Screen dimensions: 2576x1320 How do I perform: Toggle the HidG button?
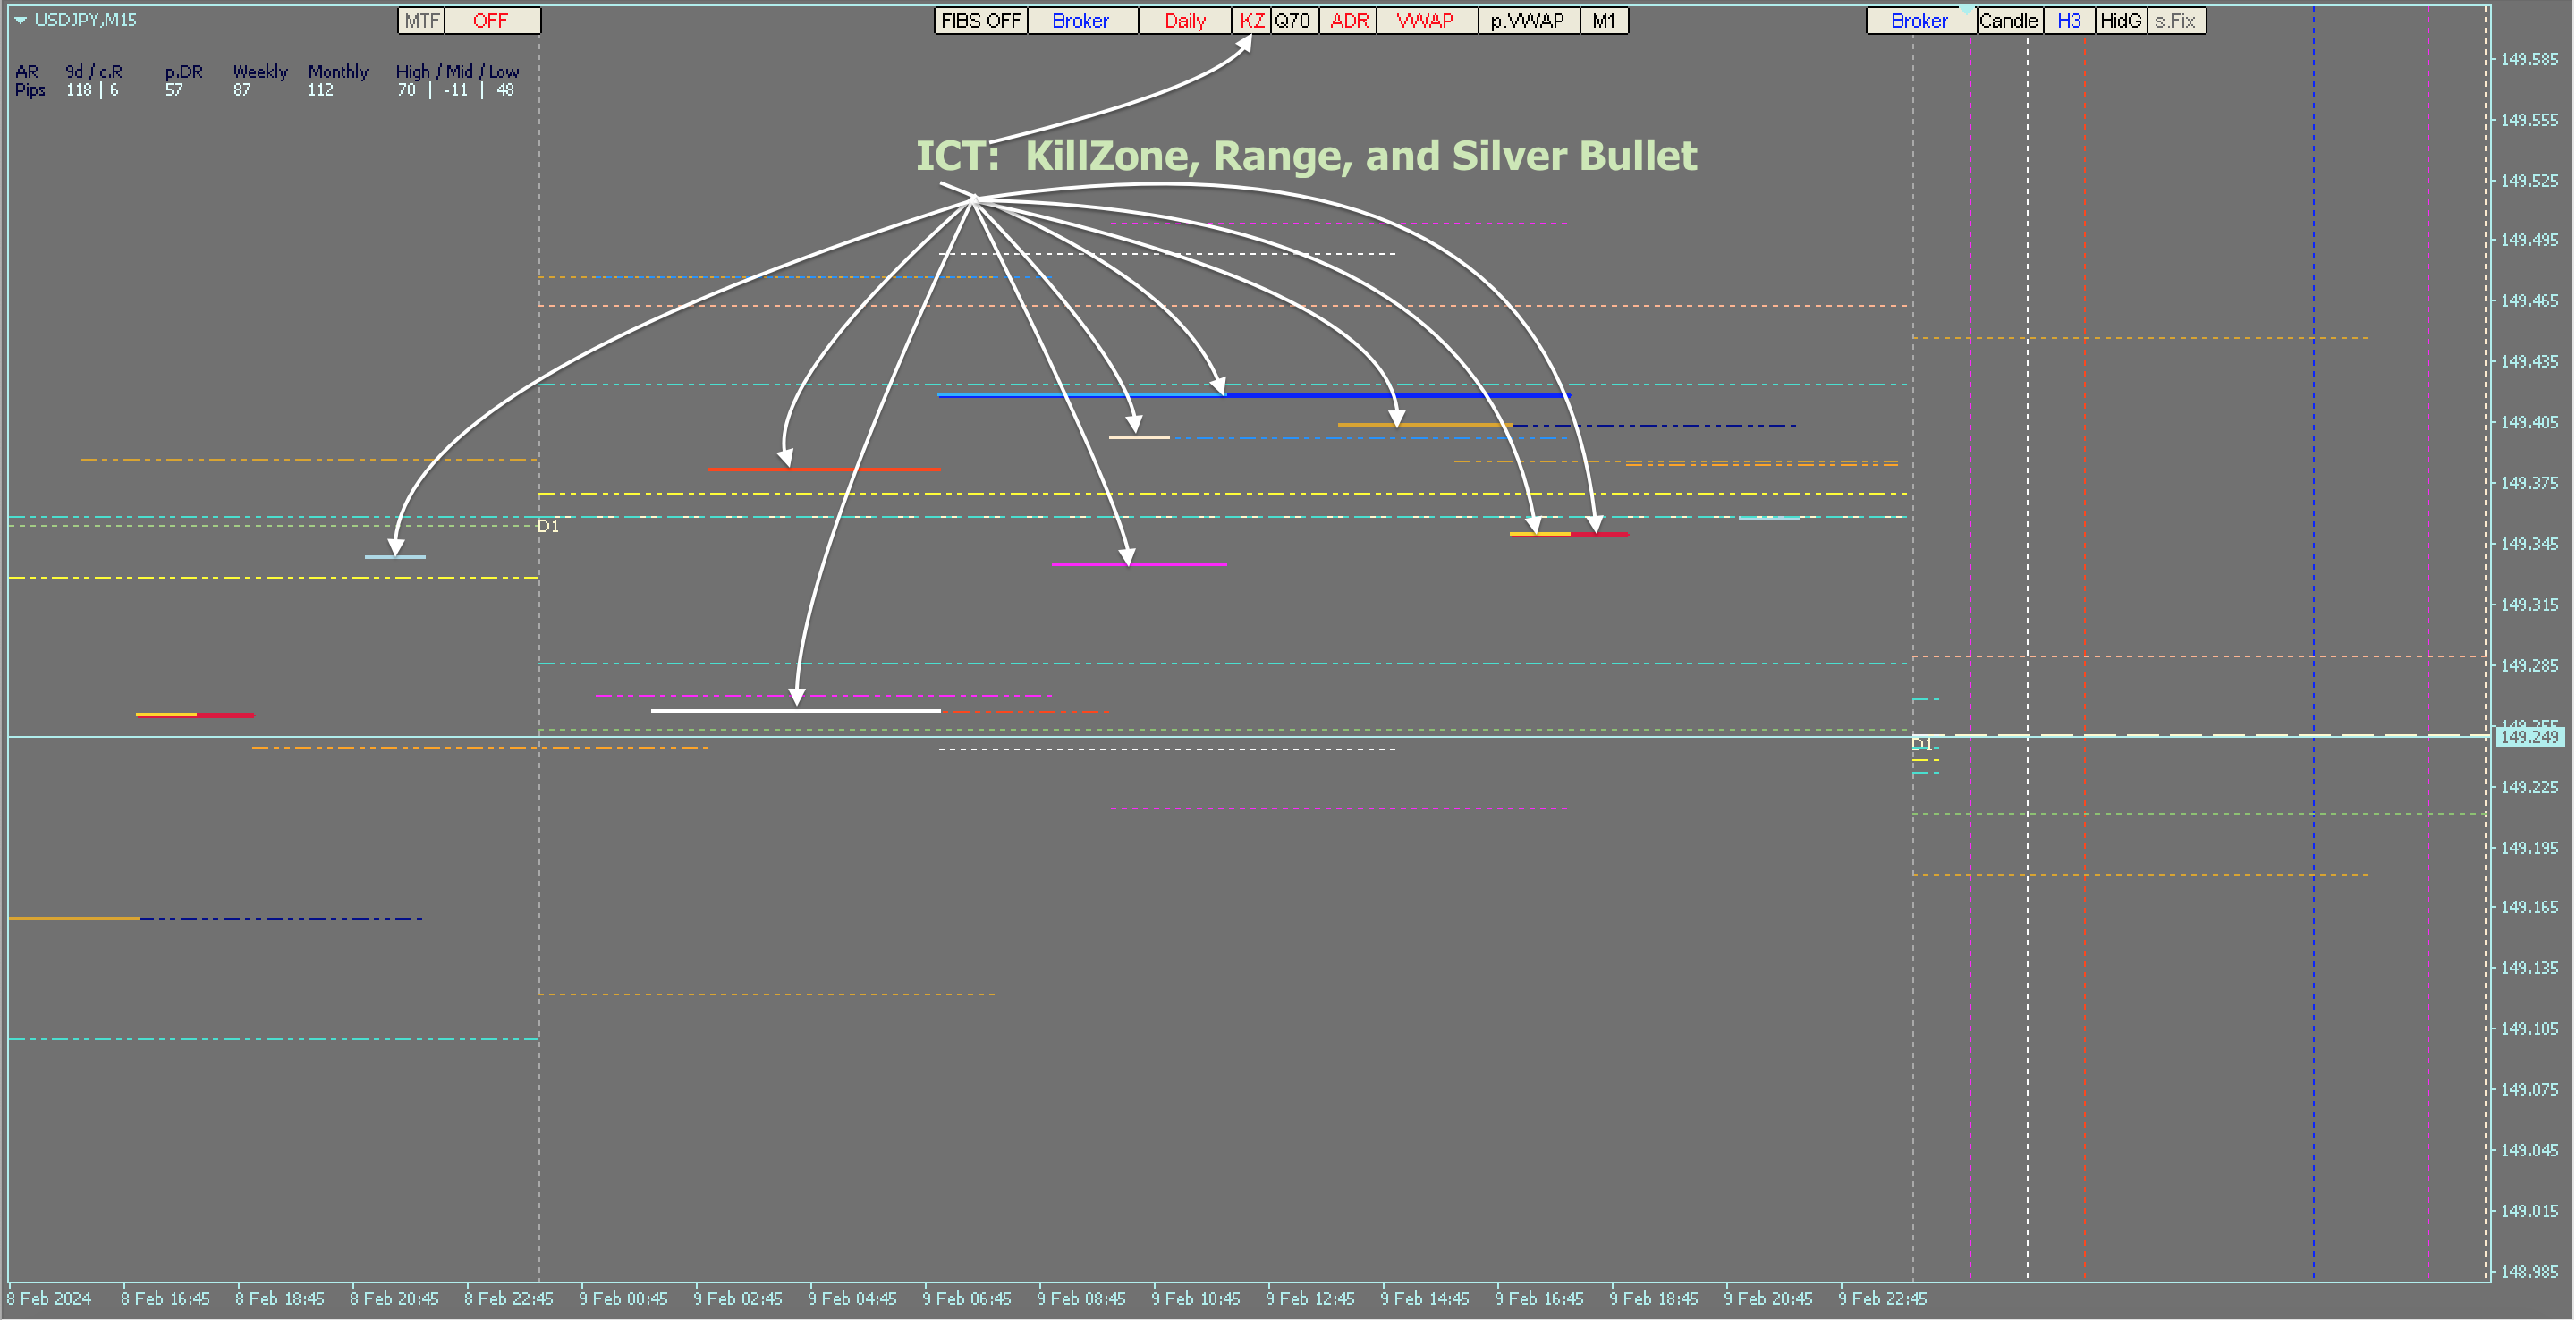click(x=2120, y=21)
